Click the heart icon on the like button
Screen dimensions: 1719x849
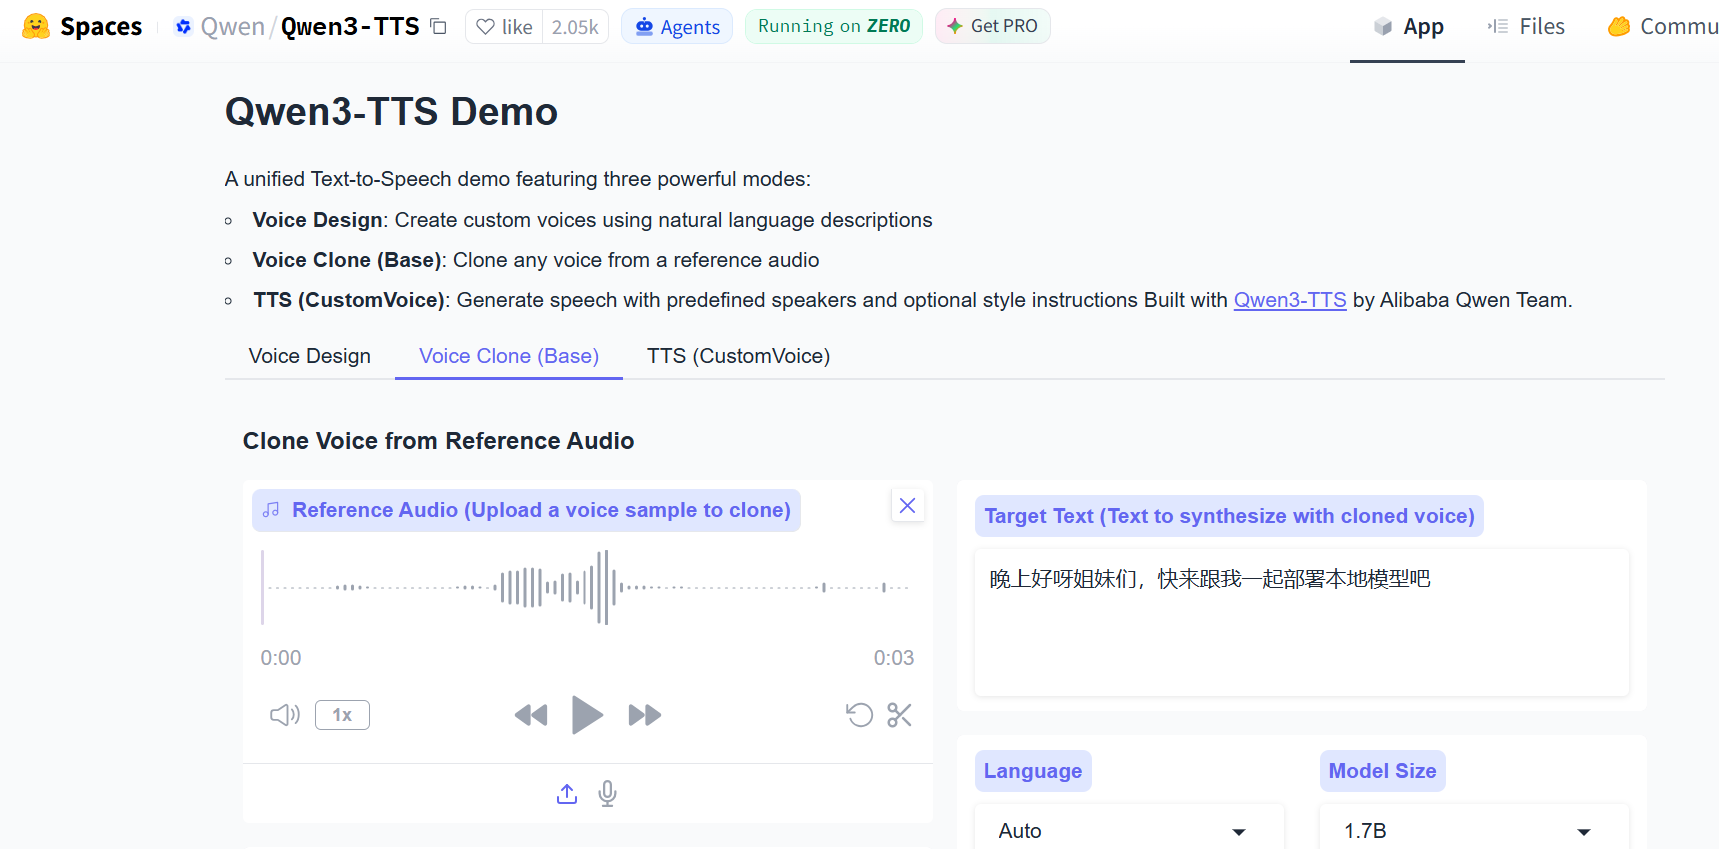click(x=485, y=27)
